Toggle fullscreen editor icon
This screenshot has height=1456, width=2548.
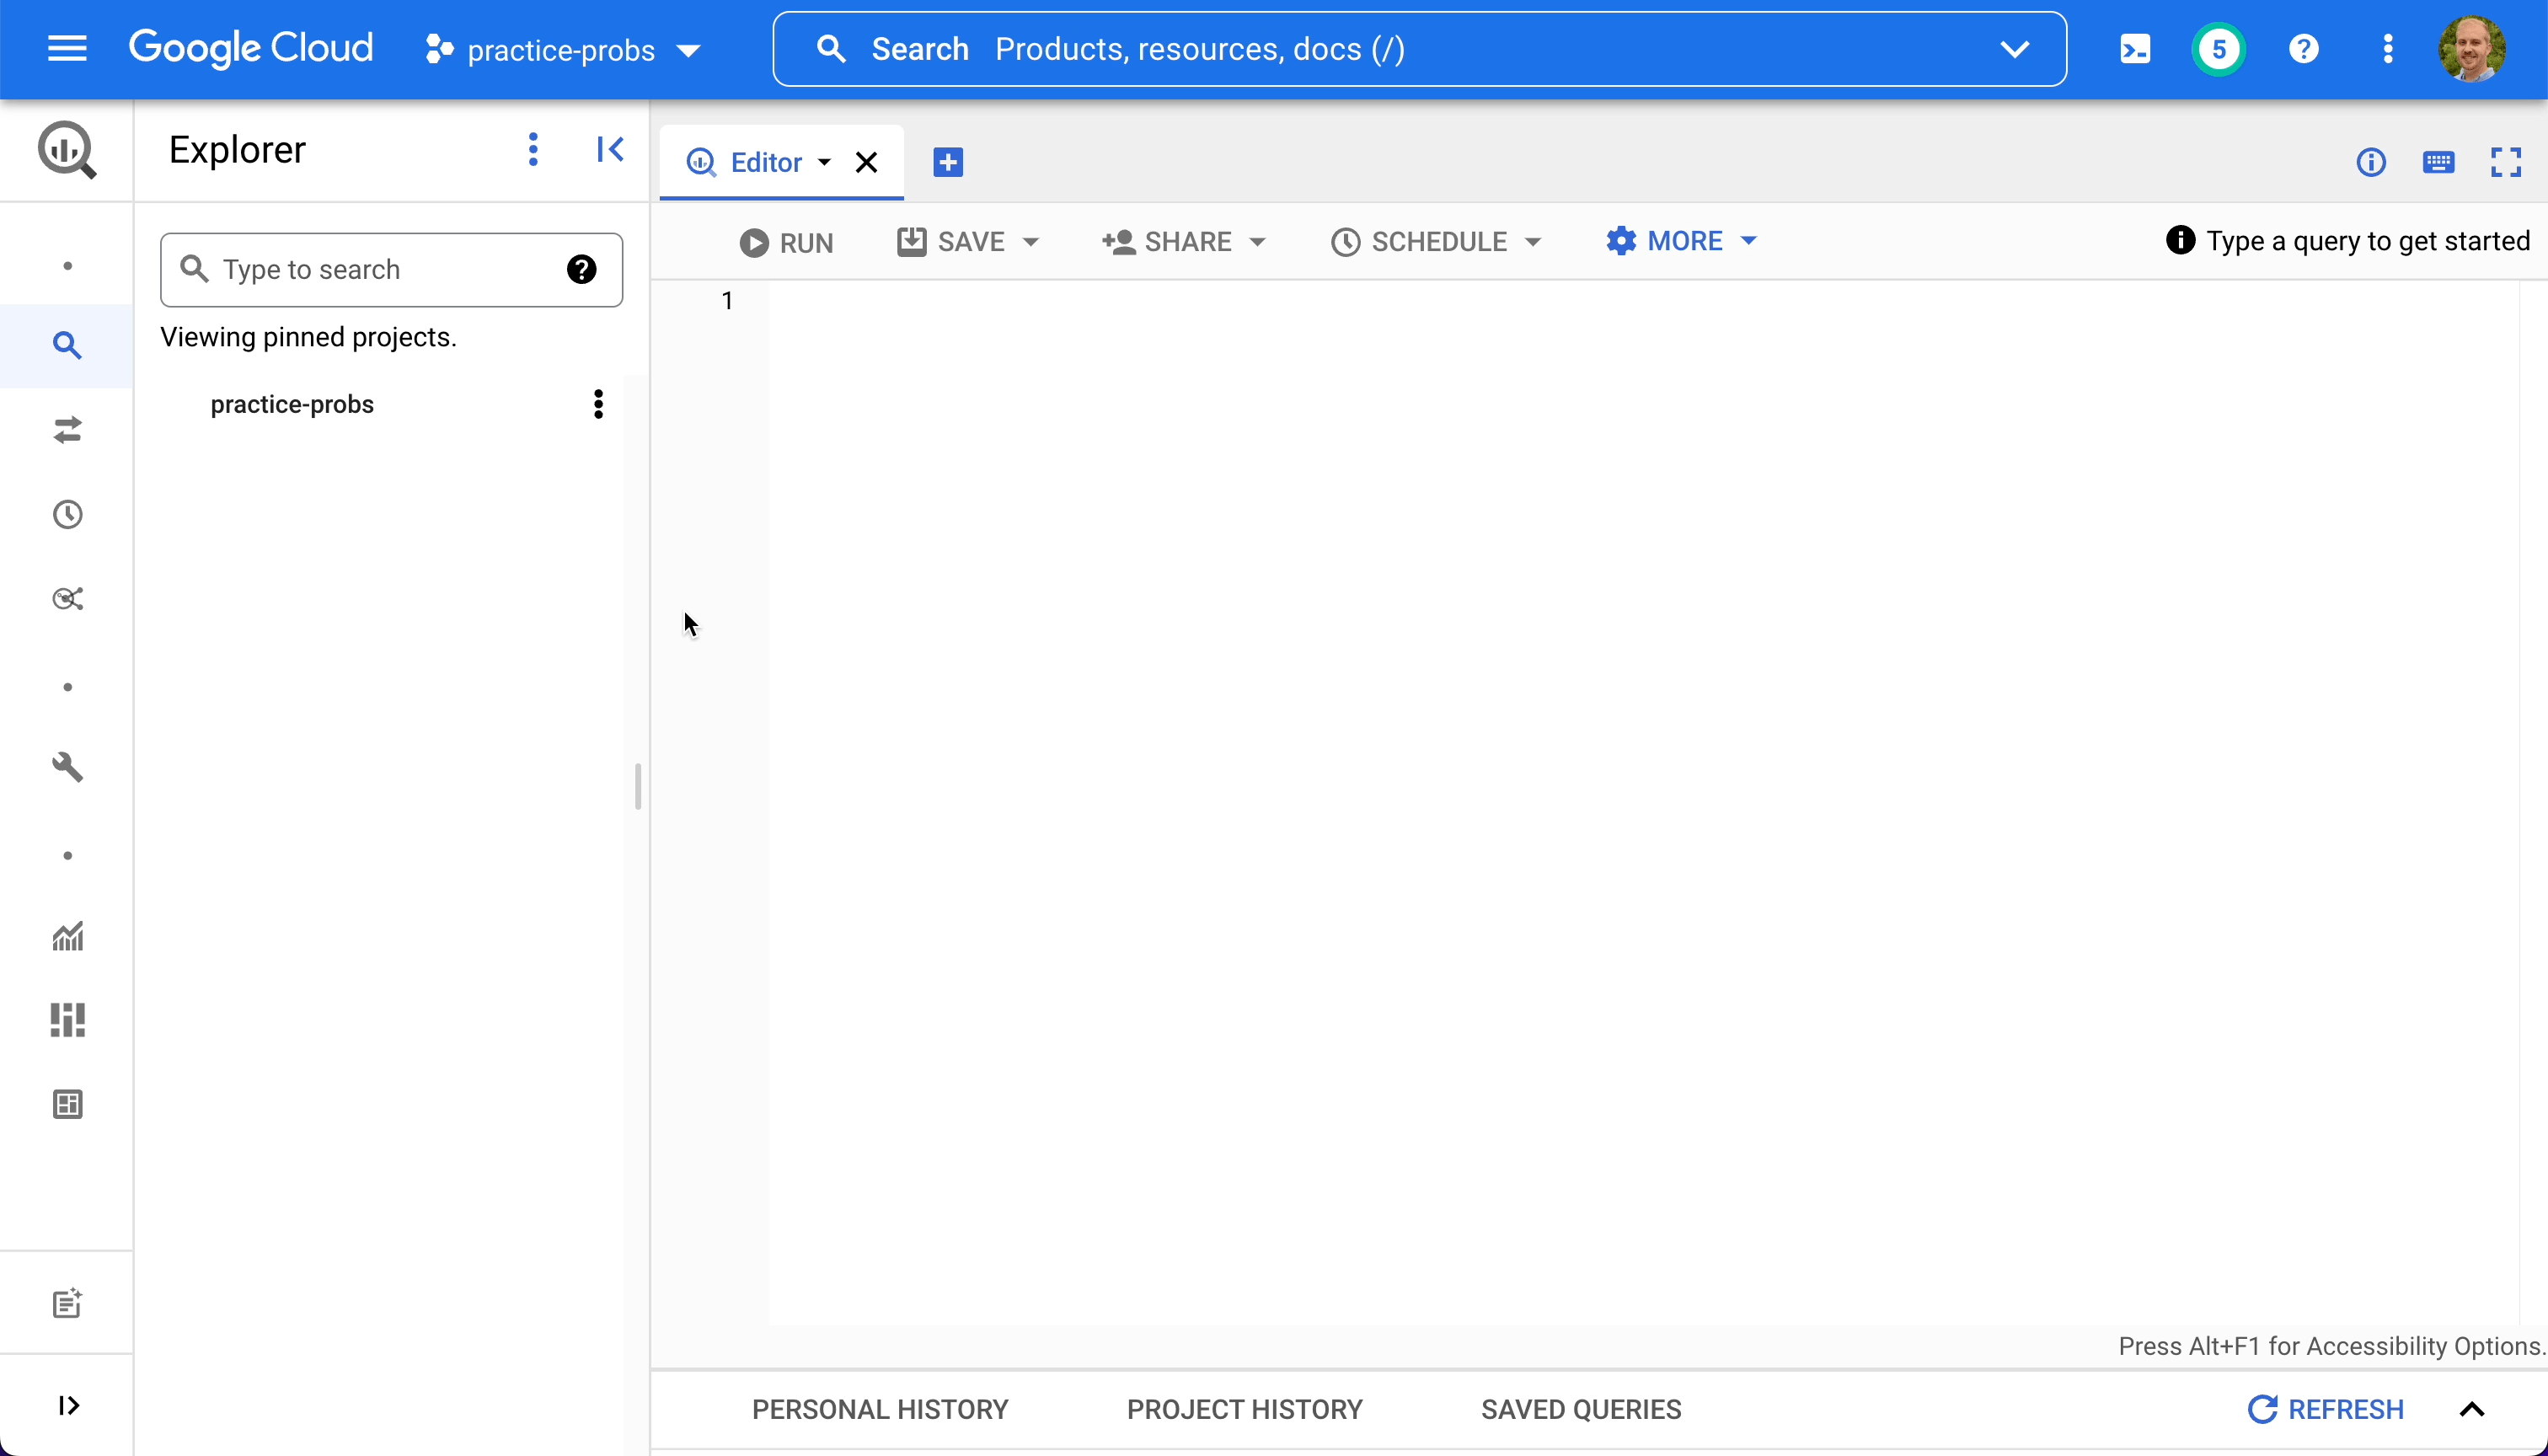2506,162
